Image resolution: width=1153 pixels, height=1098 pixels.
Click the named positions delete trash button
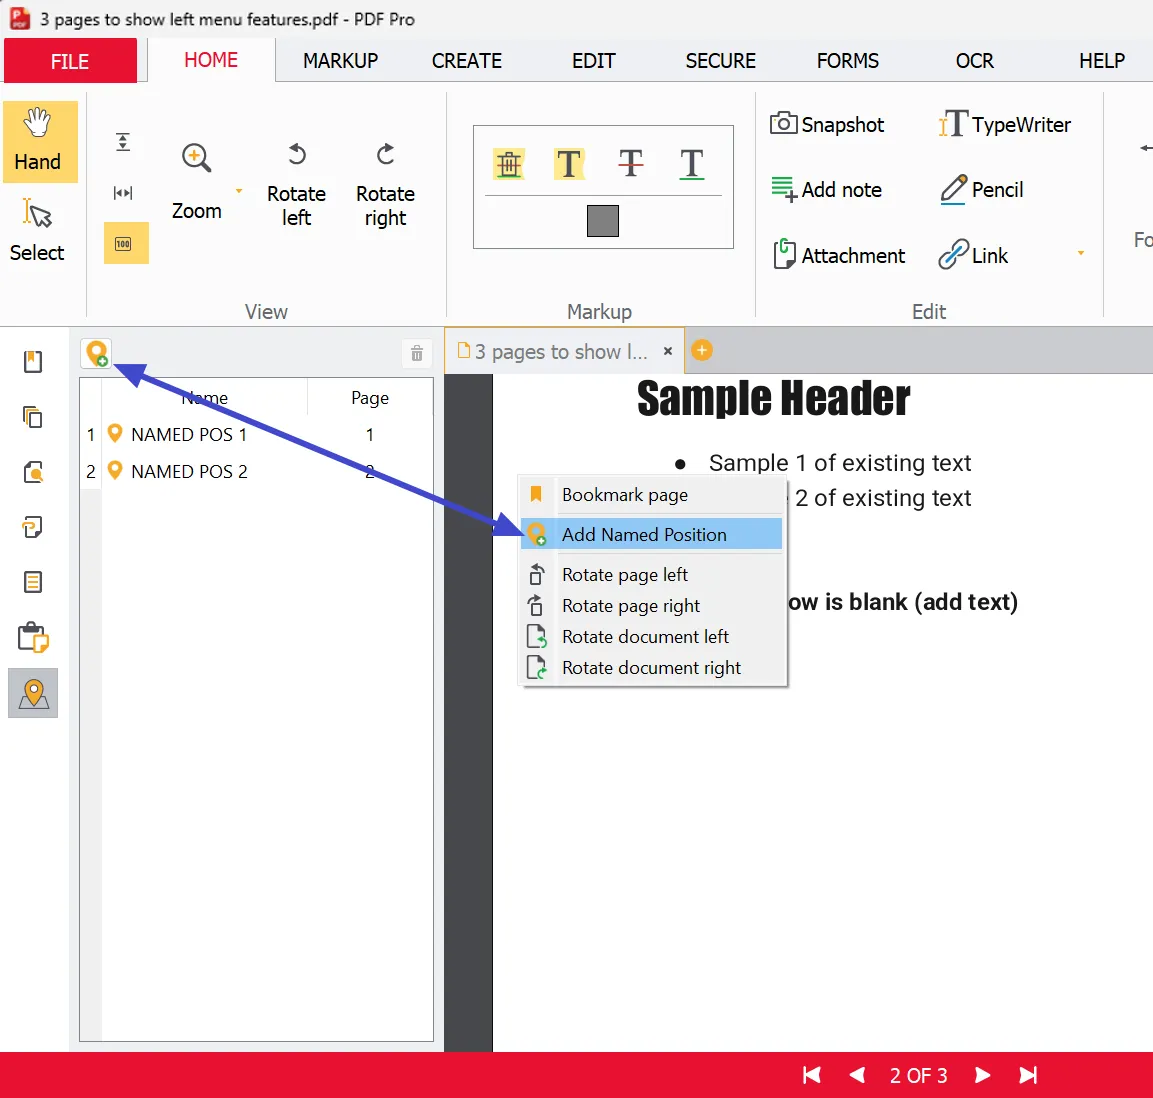(417, 354)
